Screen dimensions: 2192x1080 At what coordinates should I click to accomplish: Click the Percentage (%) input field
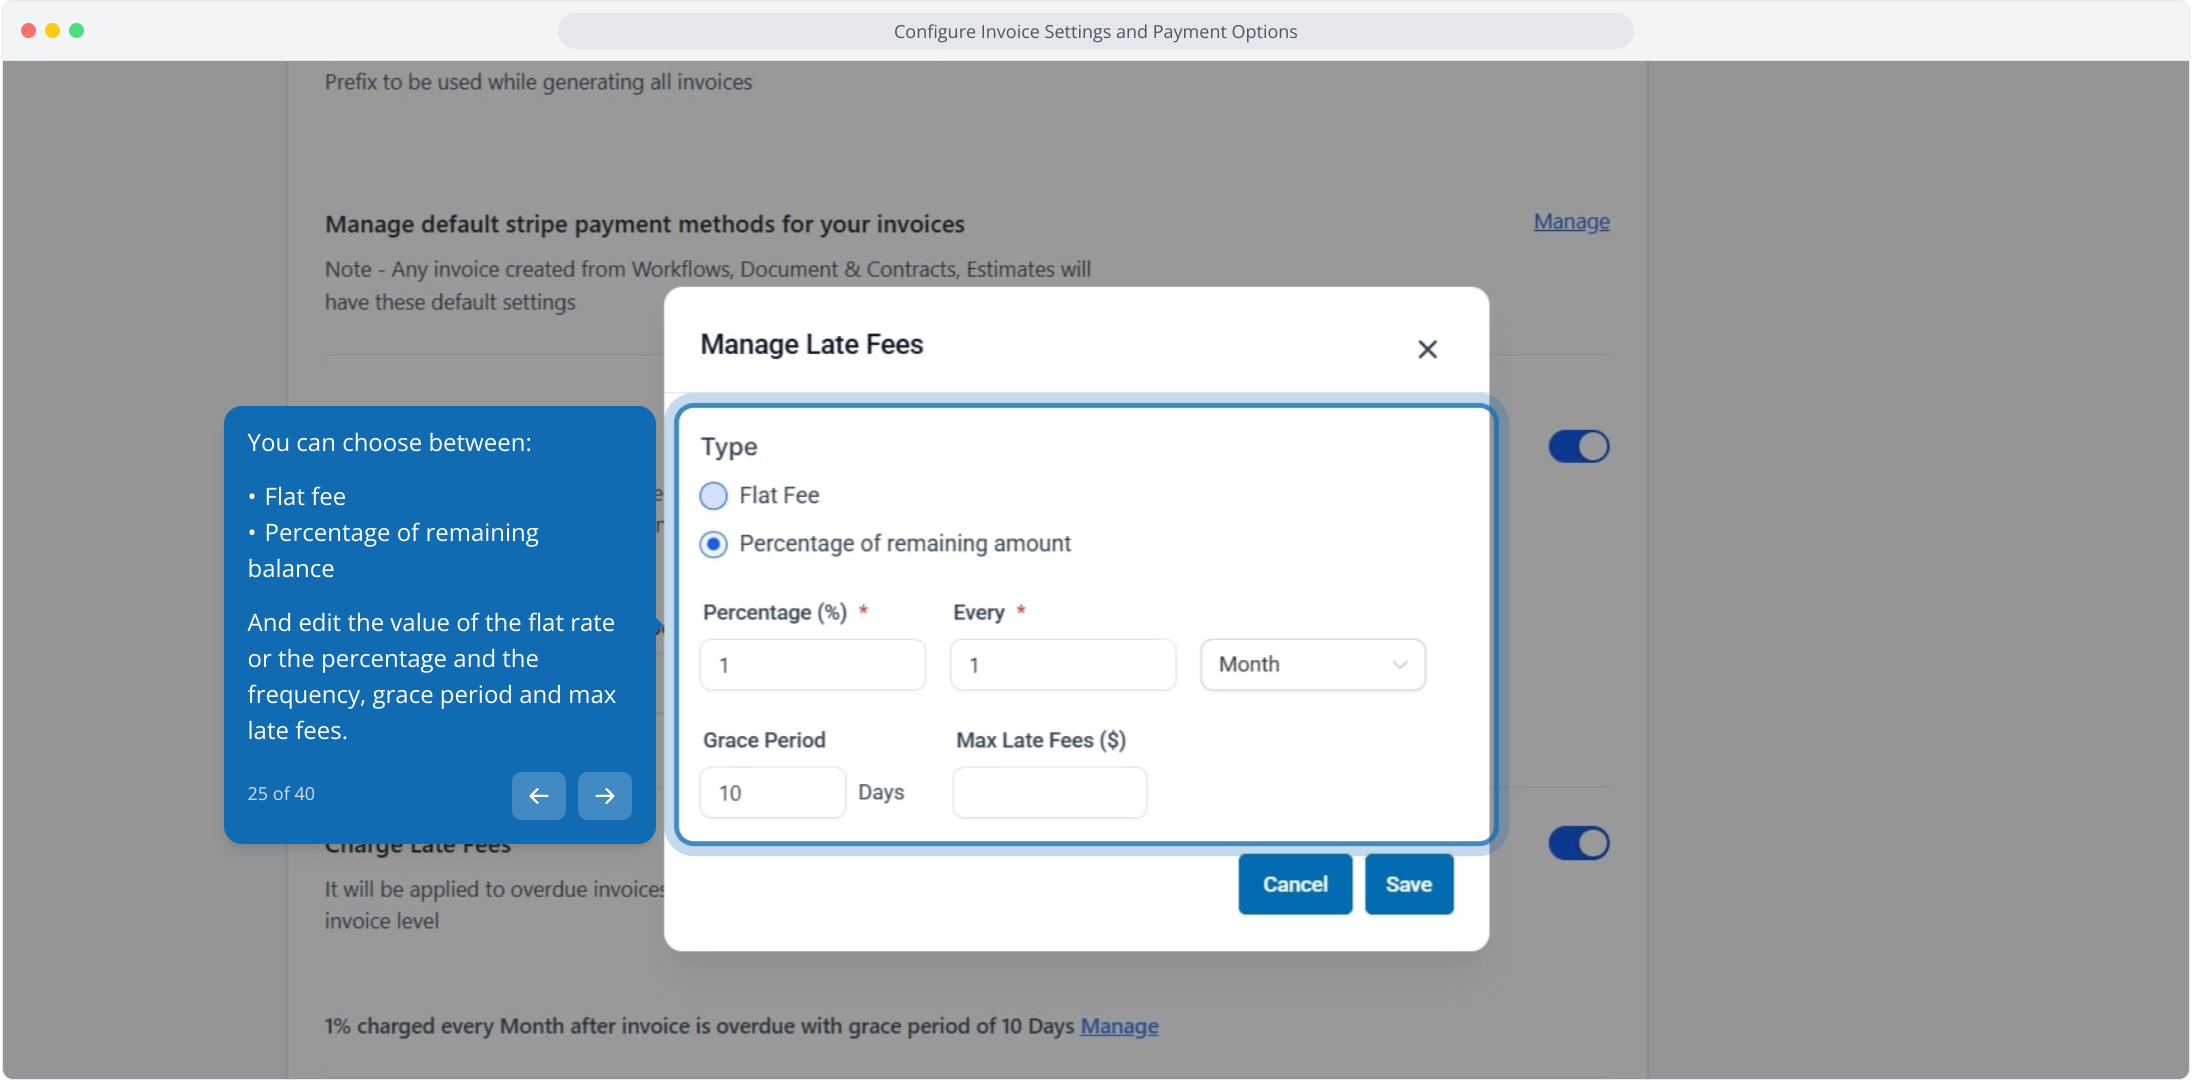(812, 665)
